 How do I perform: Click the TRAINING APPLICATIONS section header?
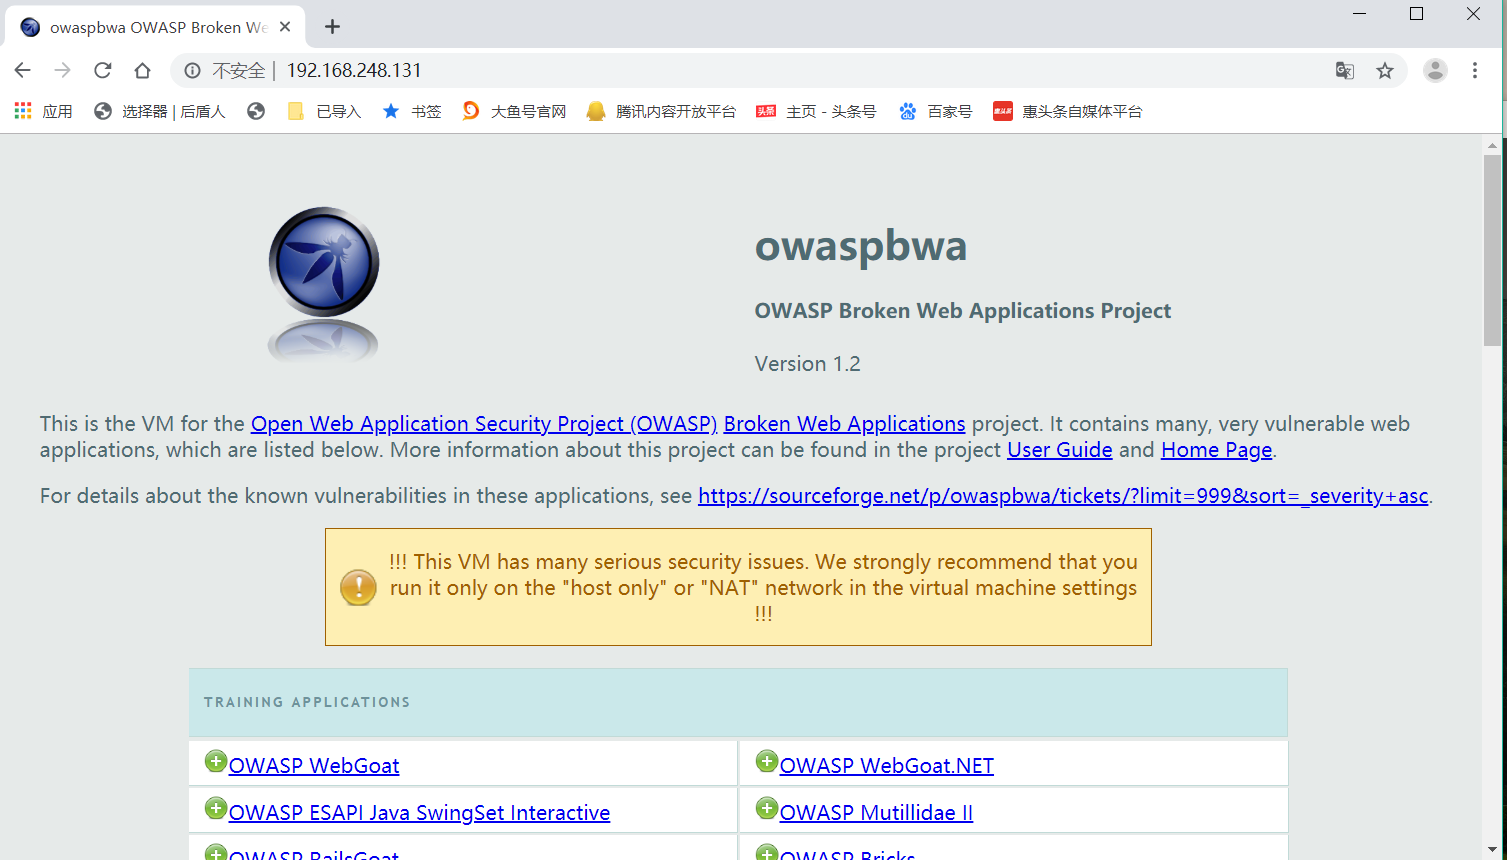pos(738,703)
